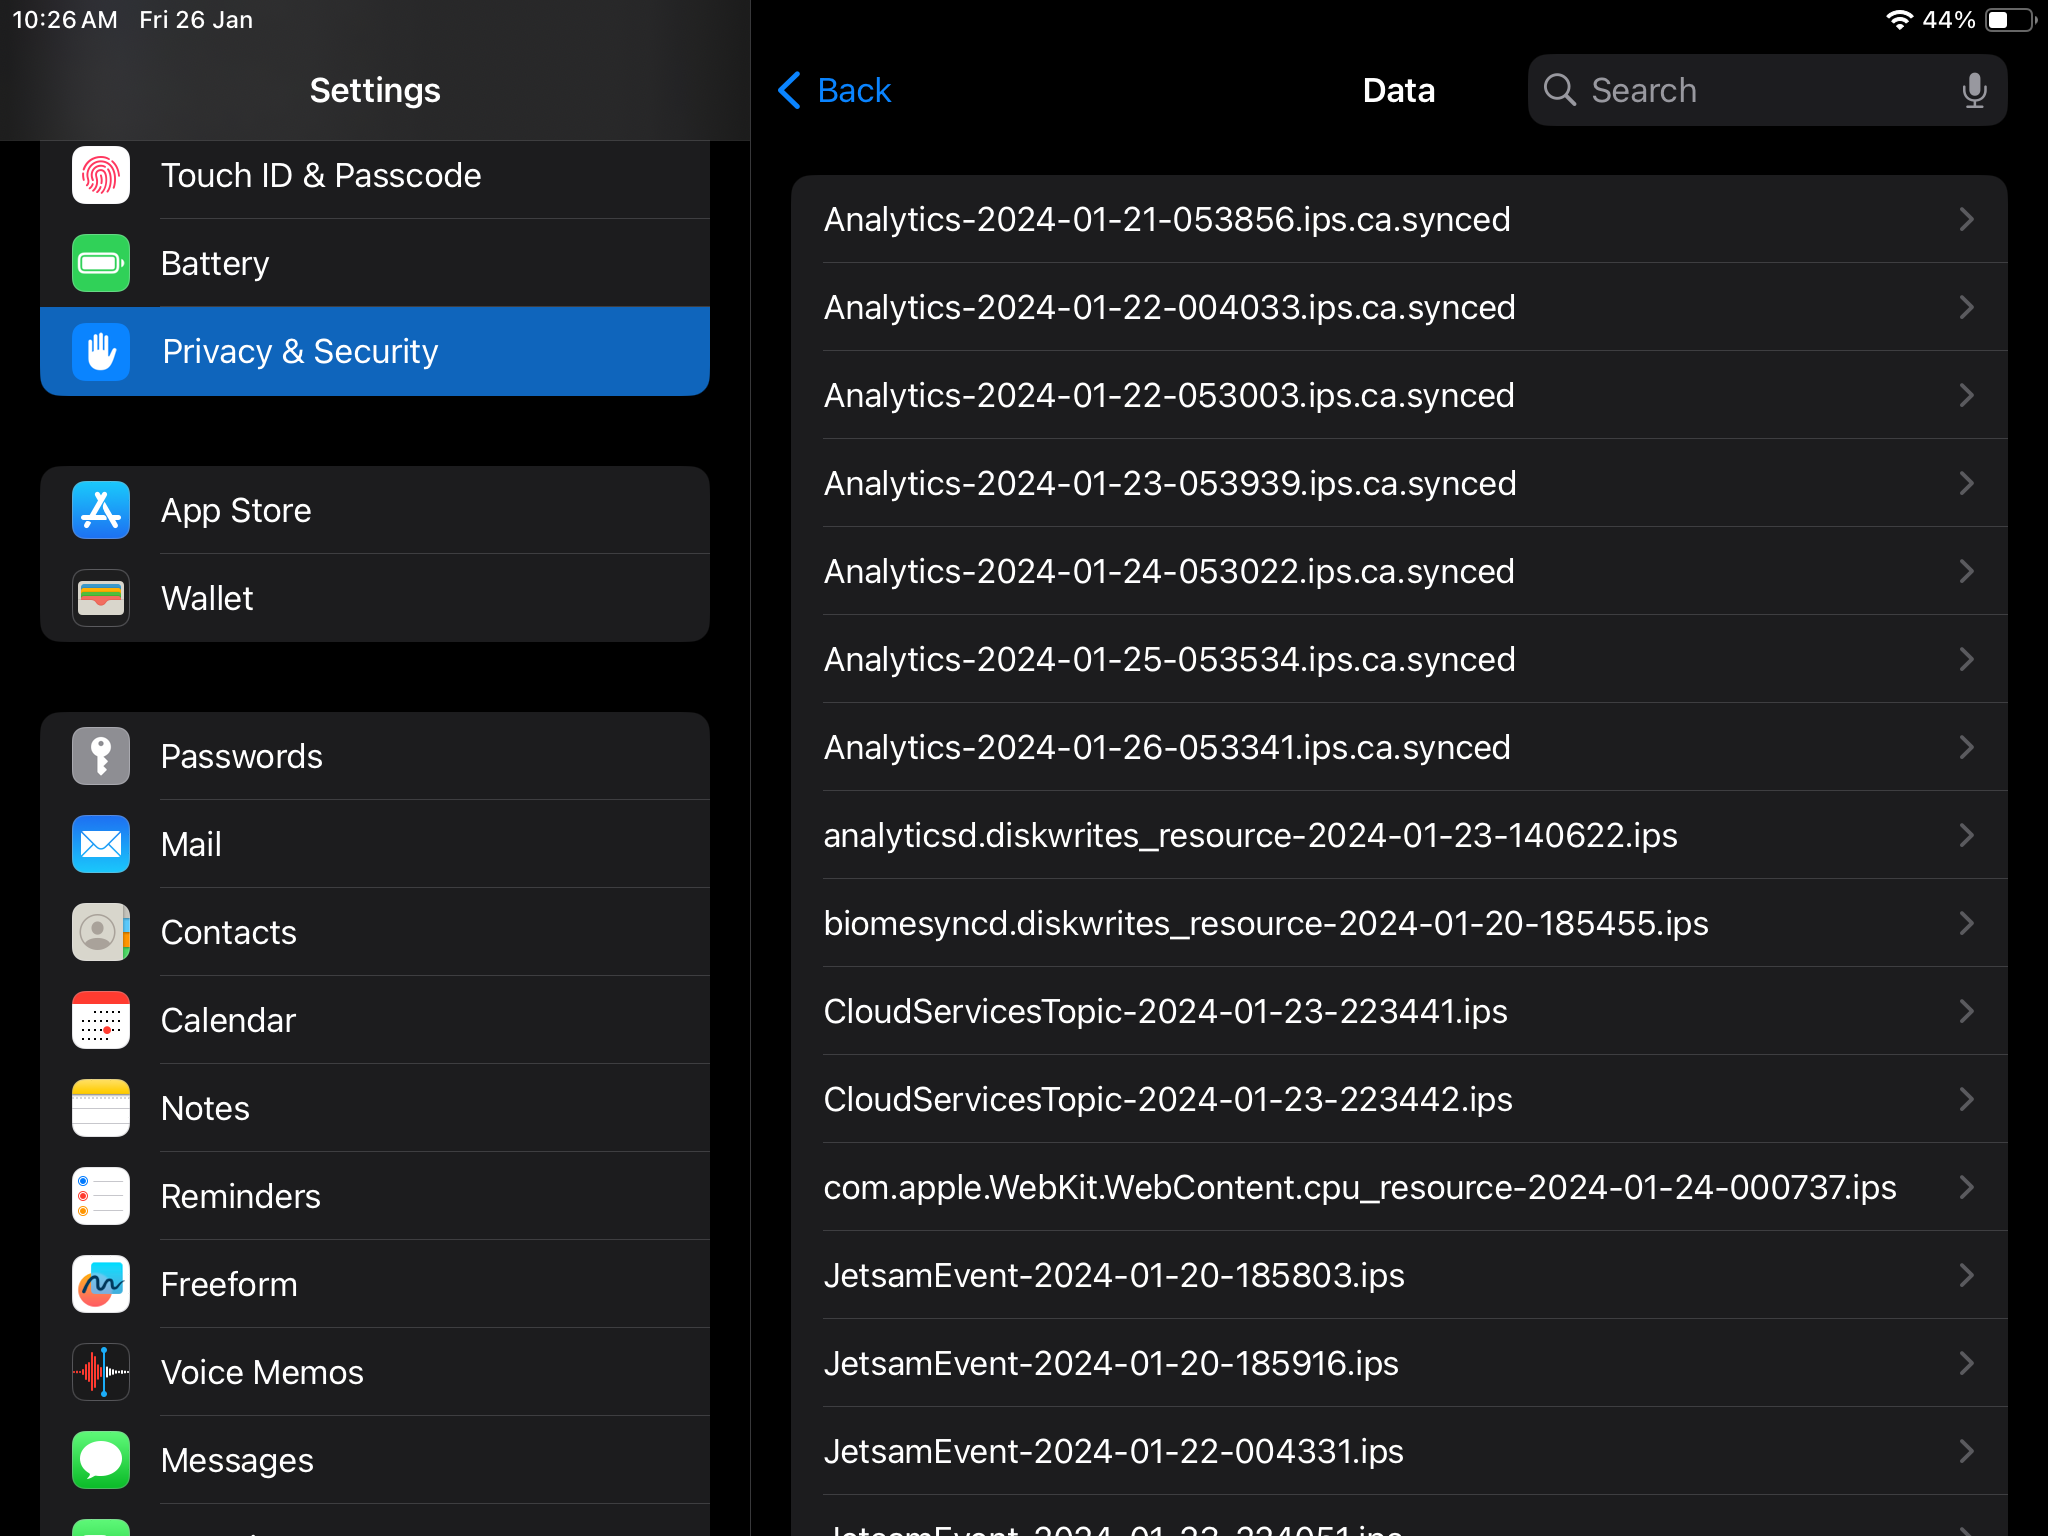2048x1536 pixels.
Task: Tap the microphone icon in the search bar
Action: (1973, 90)
